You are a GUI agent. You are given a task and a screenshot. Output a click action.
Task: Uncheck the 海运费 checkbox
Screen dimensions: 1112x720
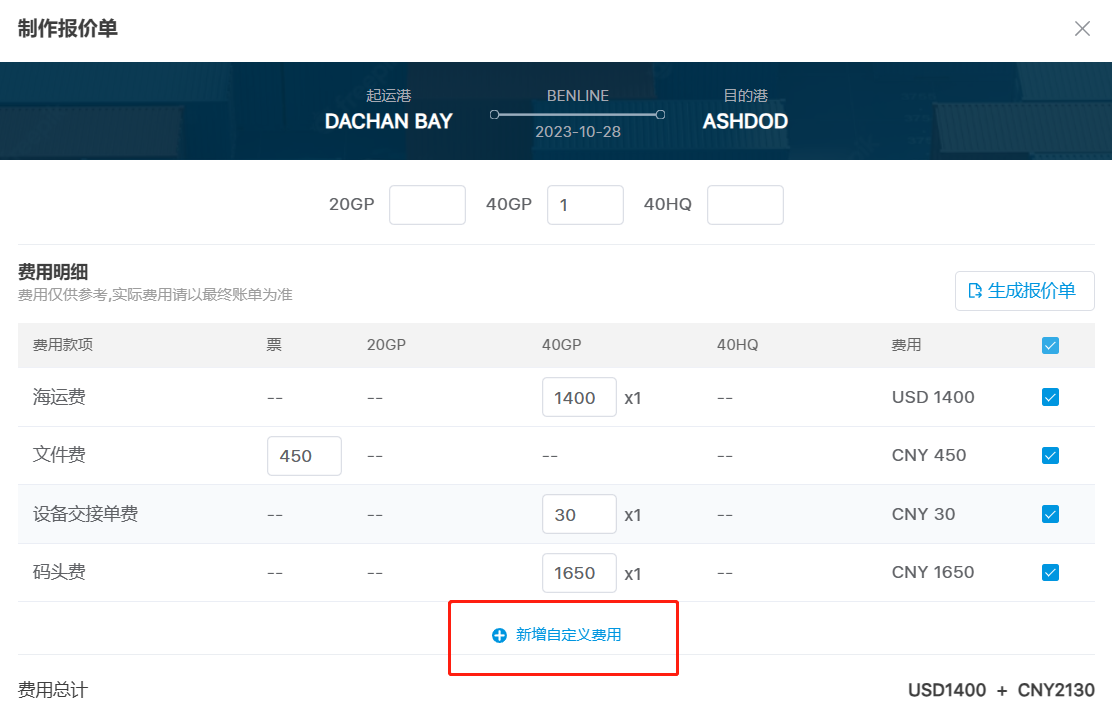(1050, 397)
